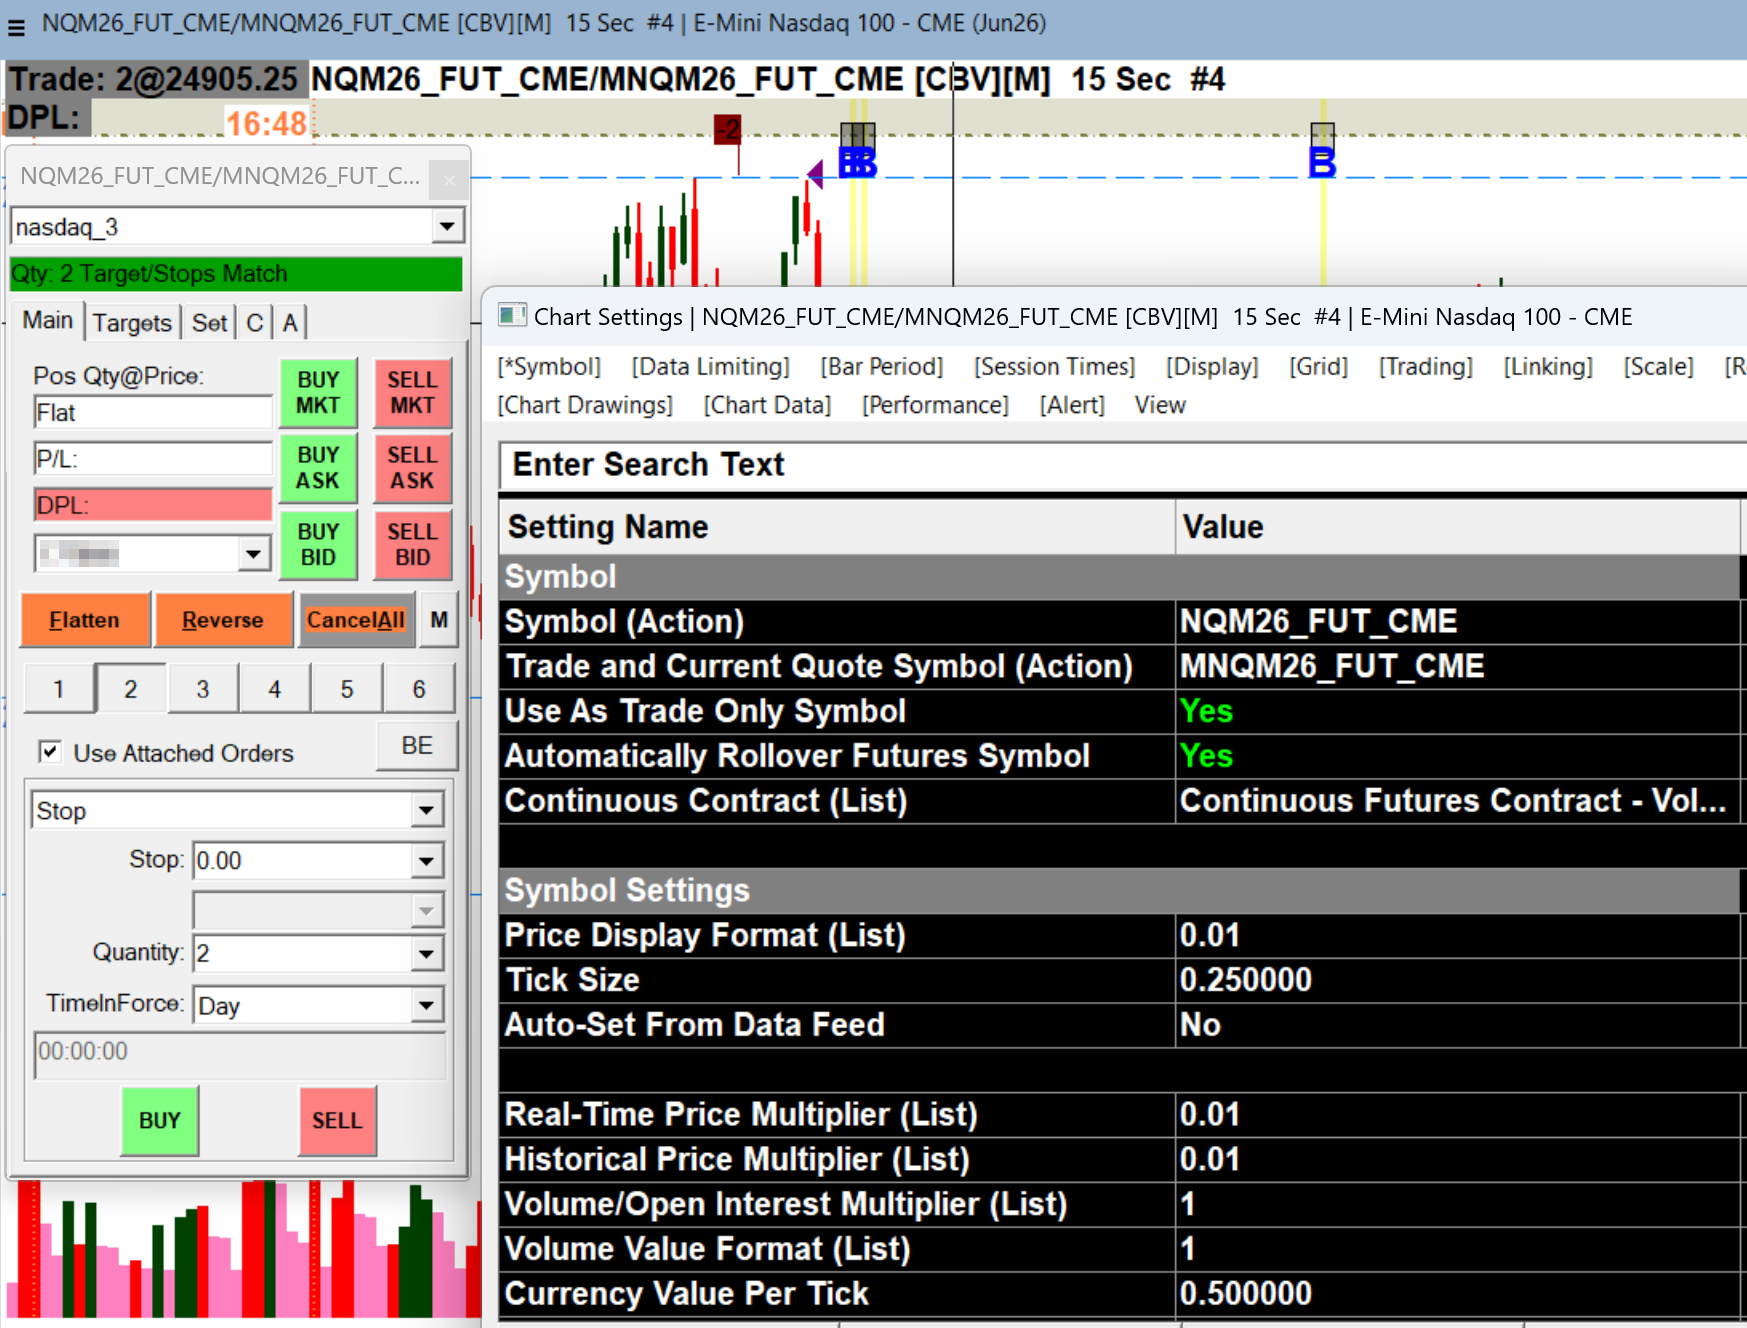This screenshot has height=1328, width=1747.
Task: Open the View menu in Chart Settings
Action: click(x=1160, y=405)
